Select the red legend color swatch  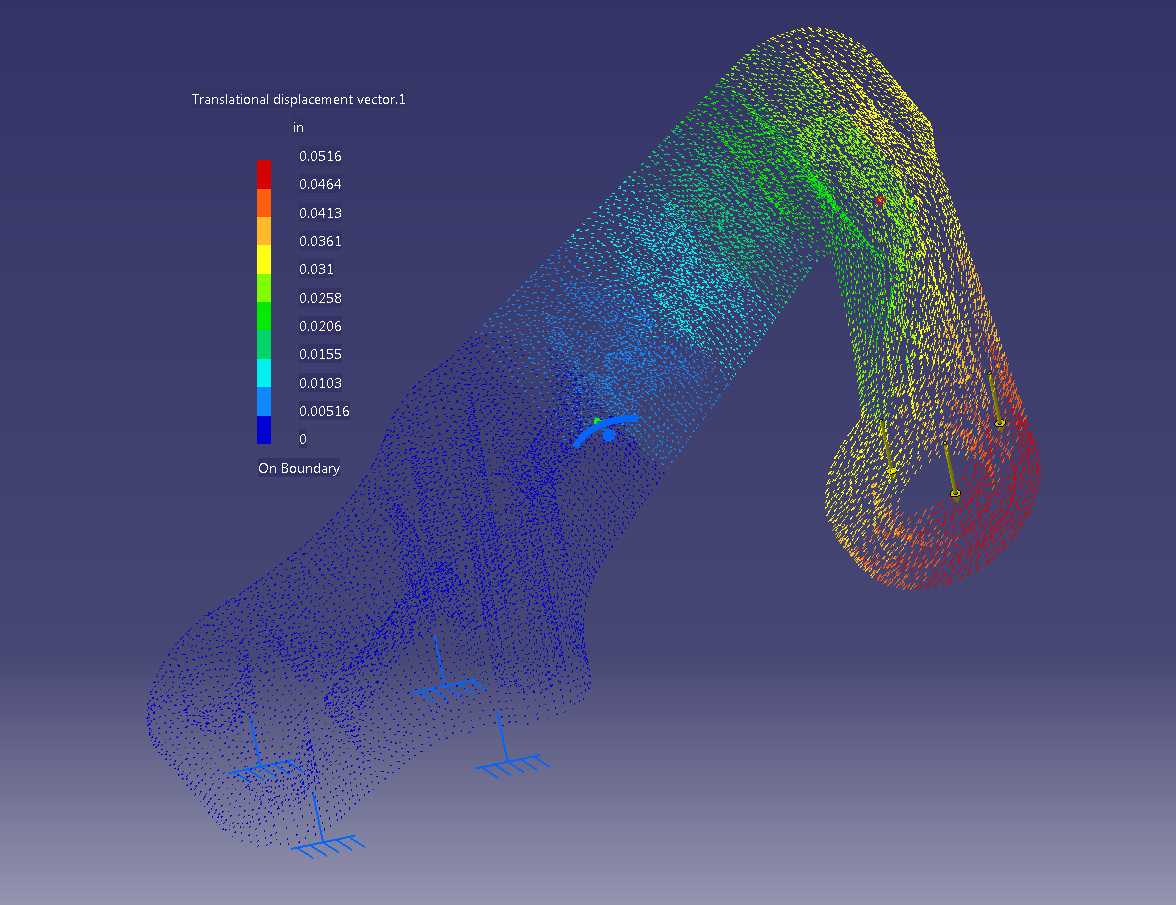(x=264, y=174)
